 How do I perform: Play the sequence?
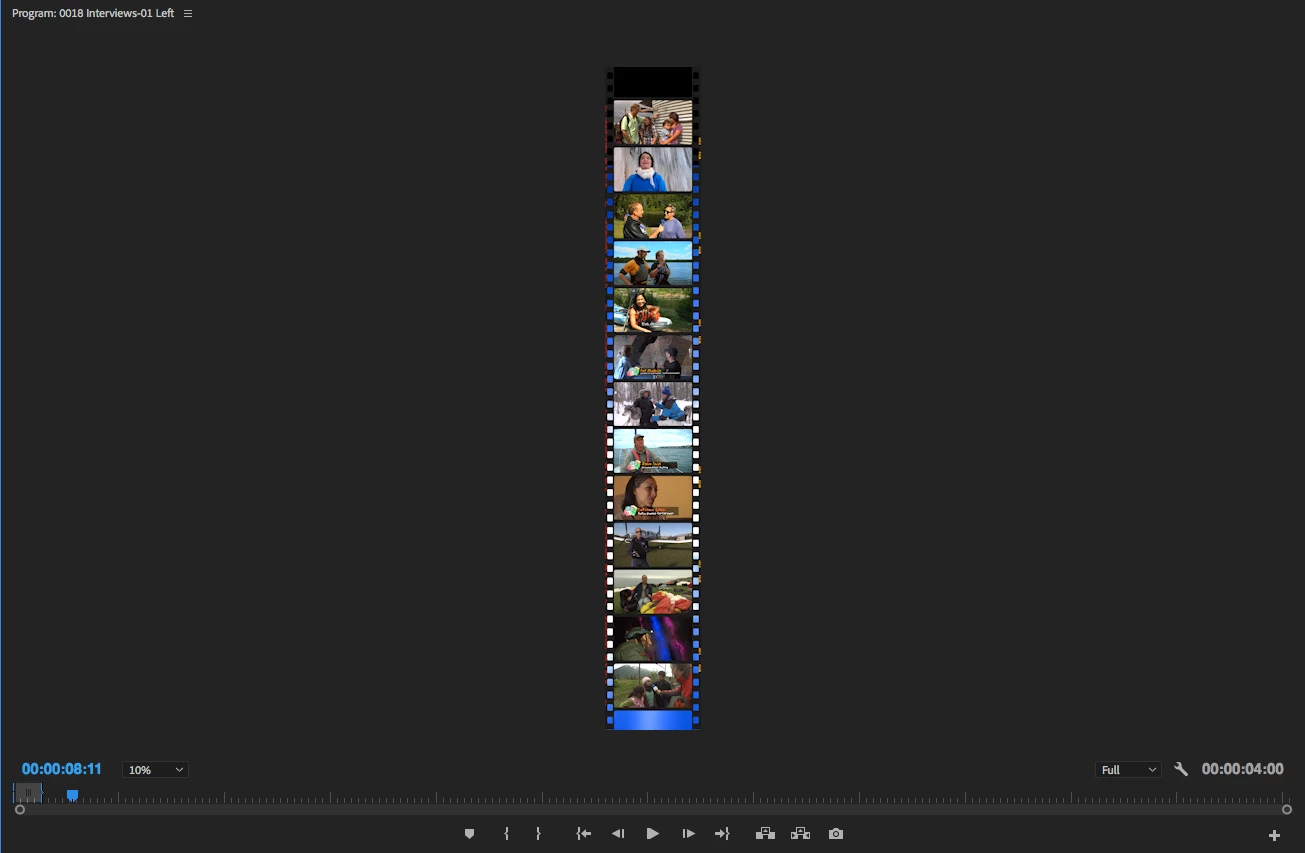653,834
